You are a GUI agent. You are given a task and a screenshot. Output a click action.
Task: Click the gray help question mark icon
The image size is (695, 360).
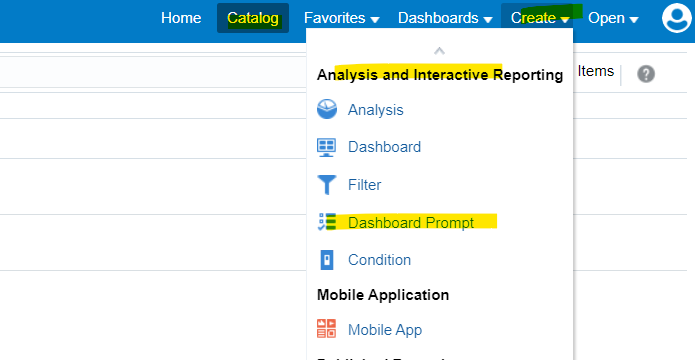[646, 74]
